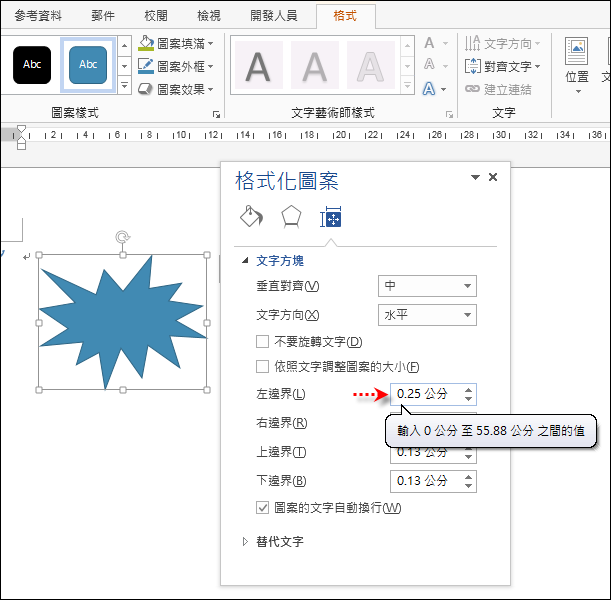611x600 pixels.
Task: Open 格式化圖案 pane options dropdown arrow
Action: (475, 177)
